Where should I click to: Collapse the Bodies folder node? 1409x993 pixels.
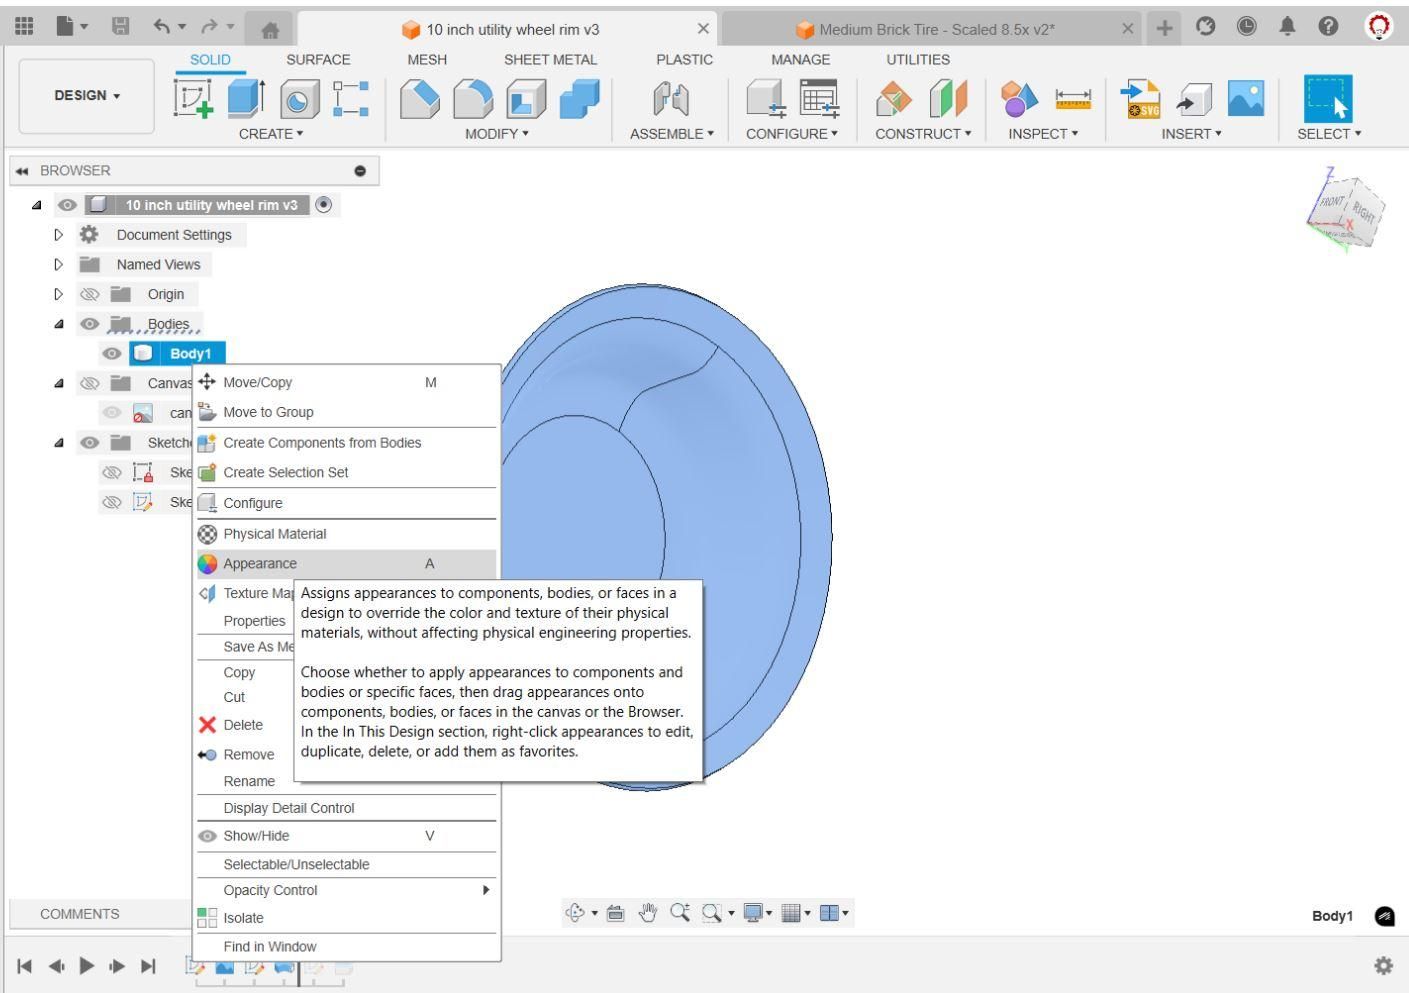click(x=59, y=324)
